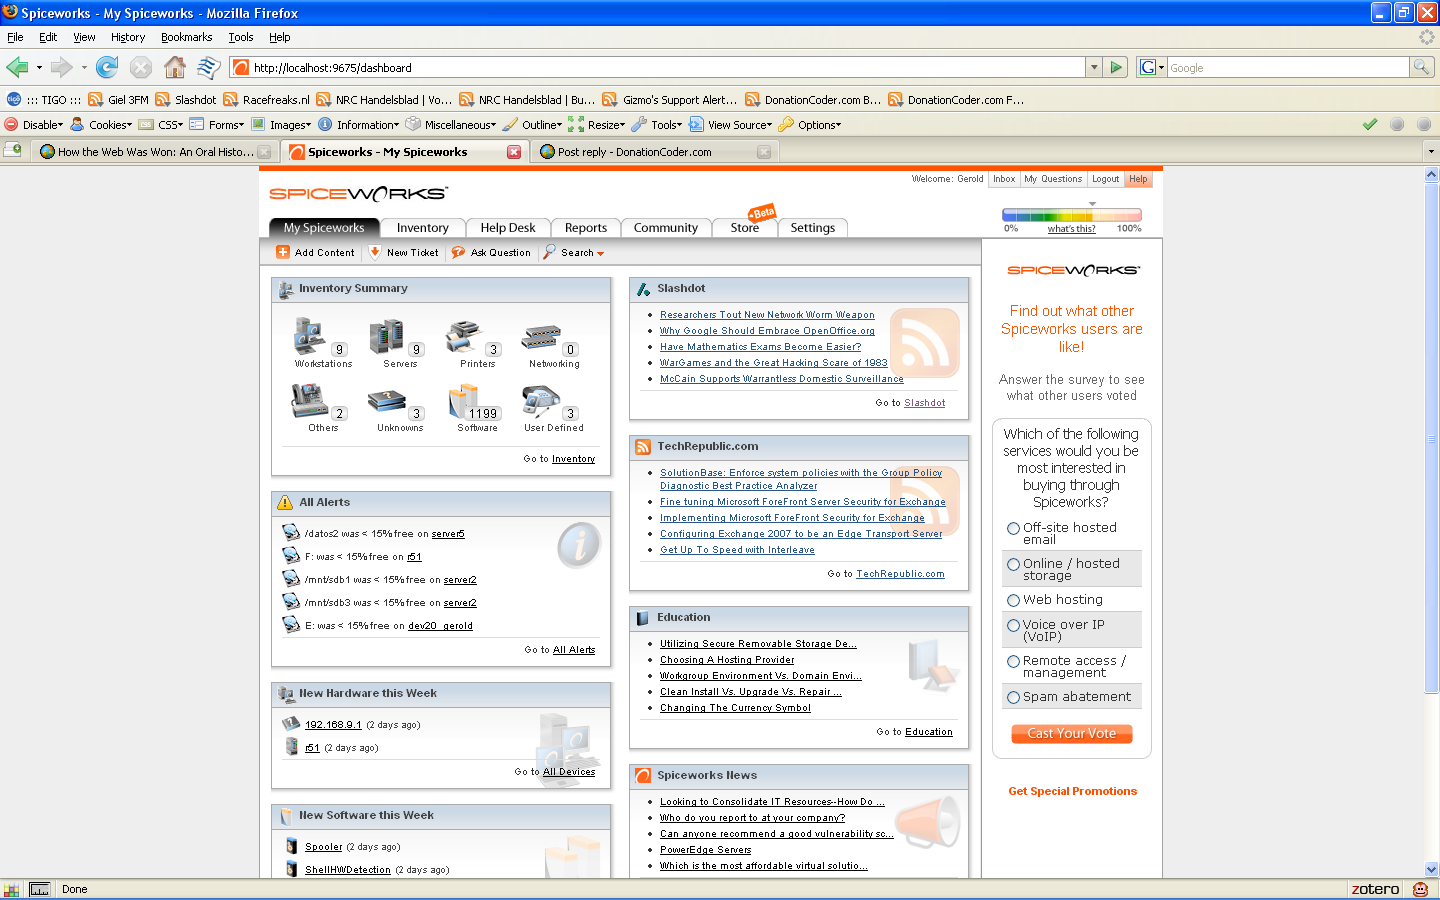Click the Slashdot bookmark in bookmarks toolbar

point(186,100)
